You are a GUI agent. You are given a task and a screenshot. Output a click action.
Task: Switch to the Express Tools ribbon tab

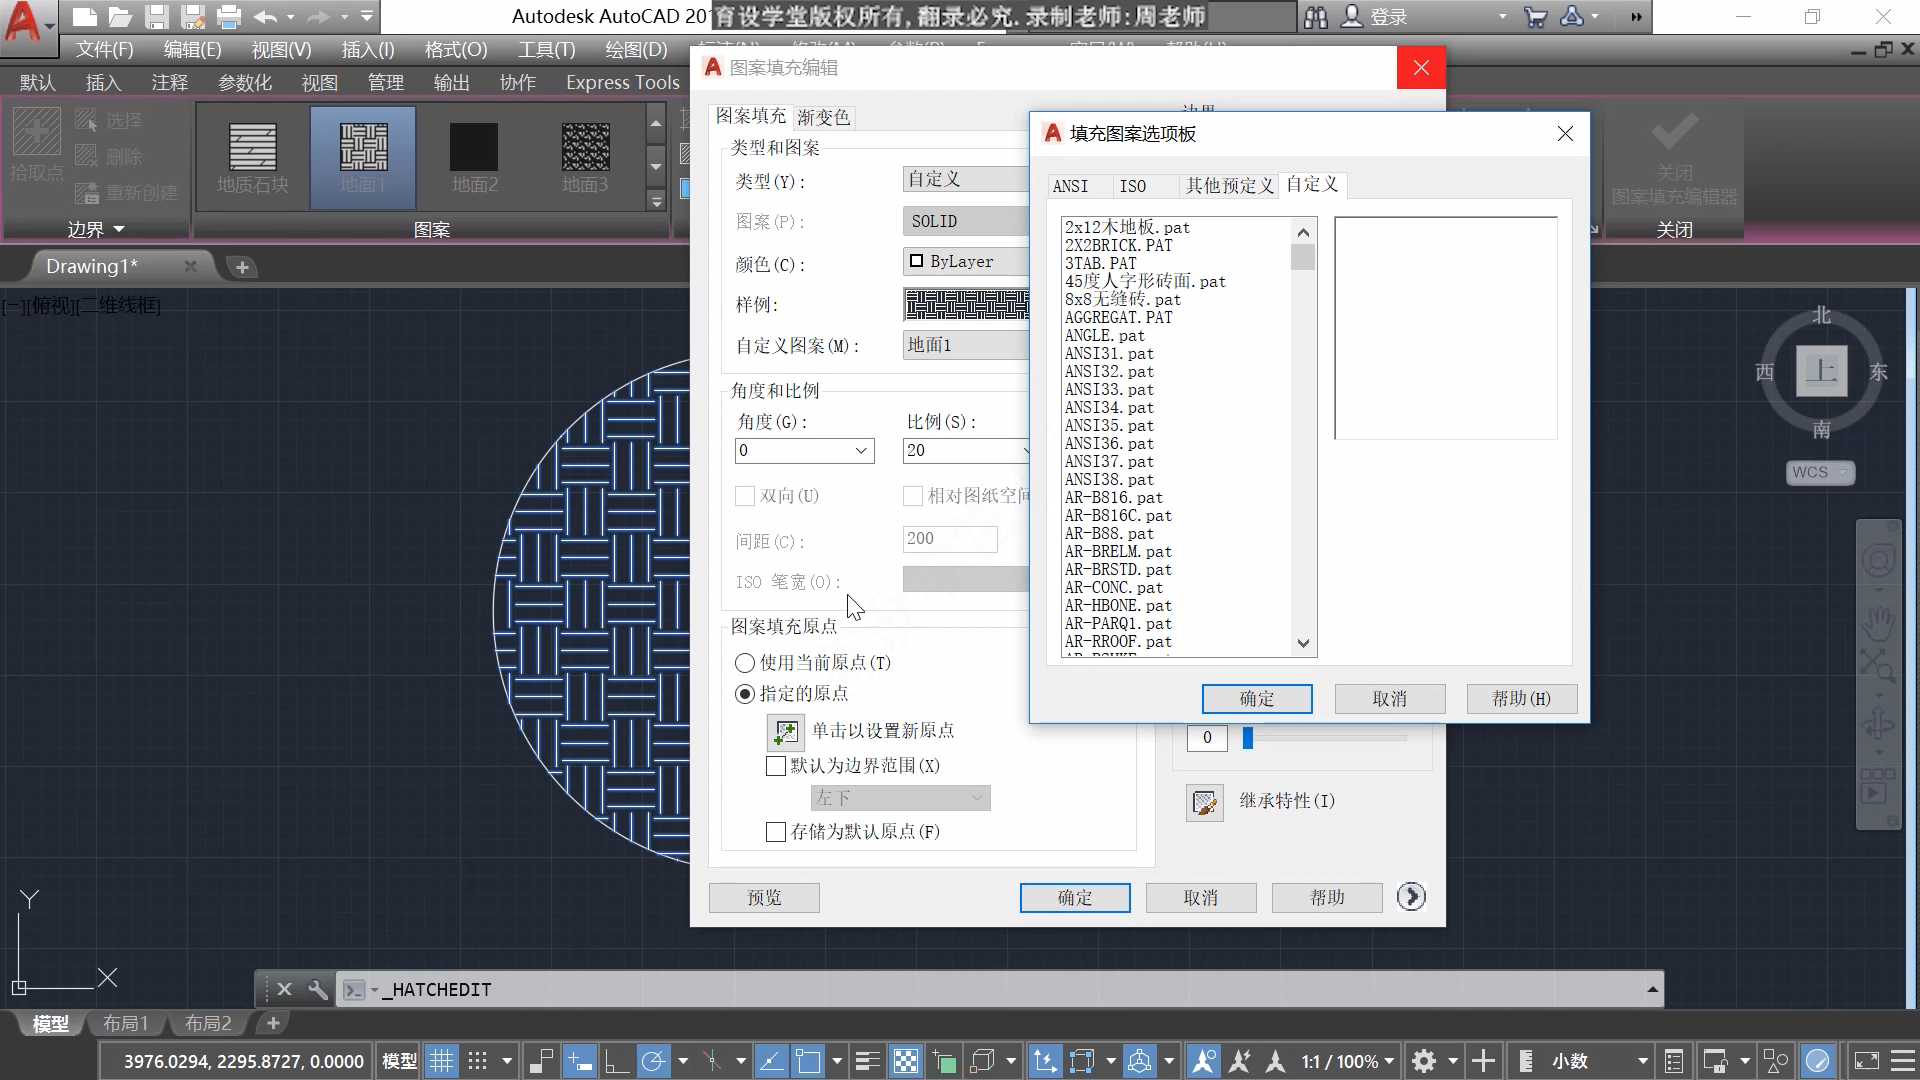click(x=622, y=83)
